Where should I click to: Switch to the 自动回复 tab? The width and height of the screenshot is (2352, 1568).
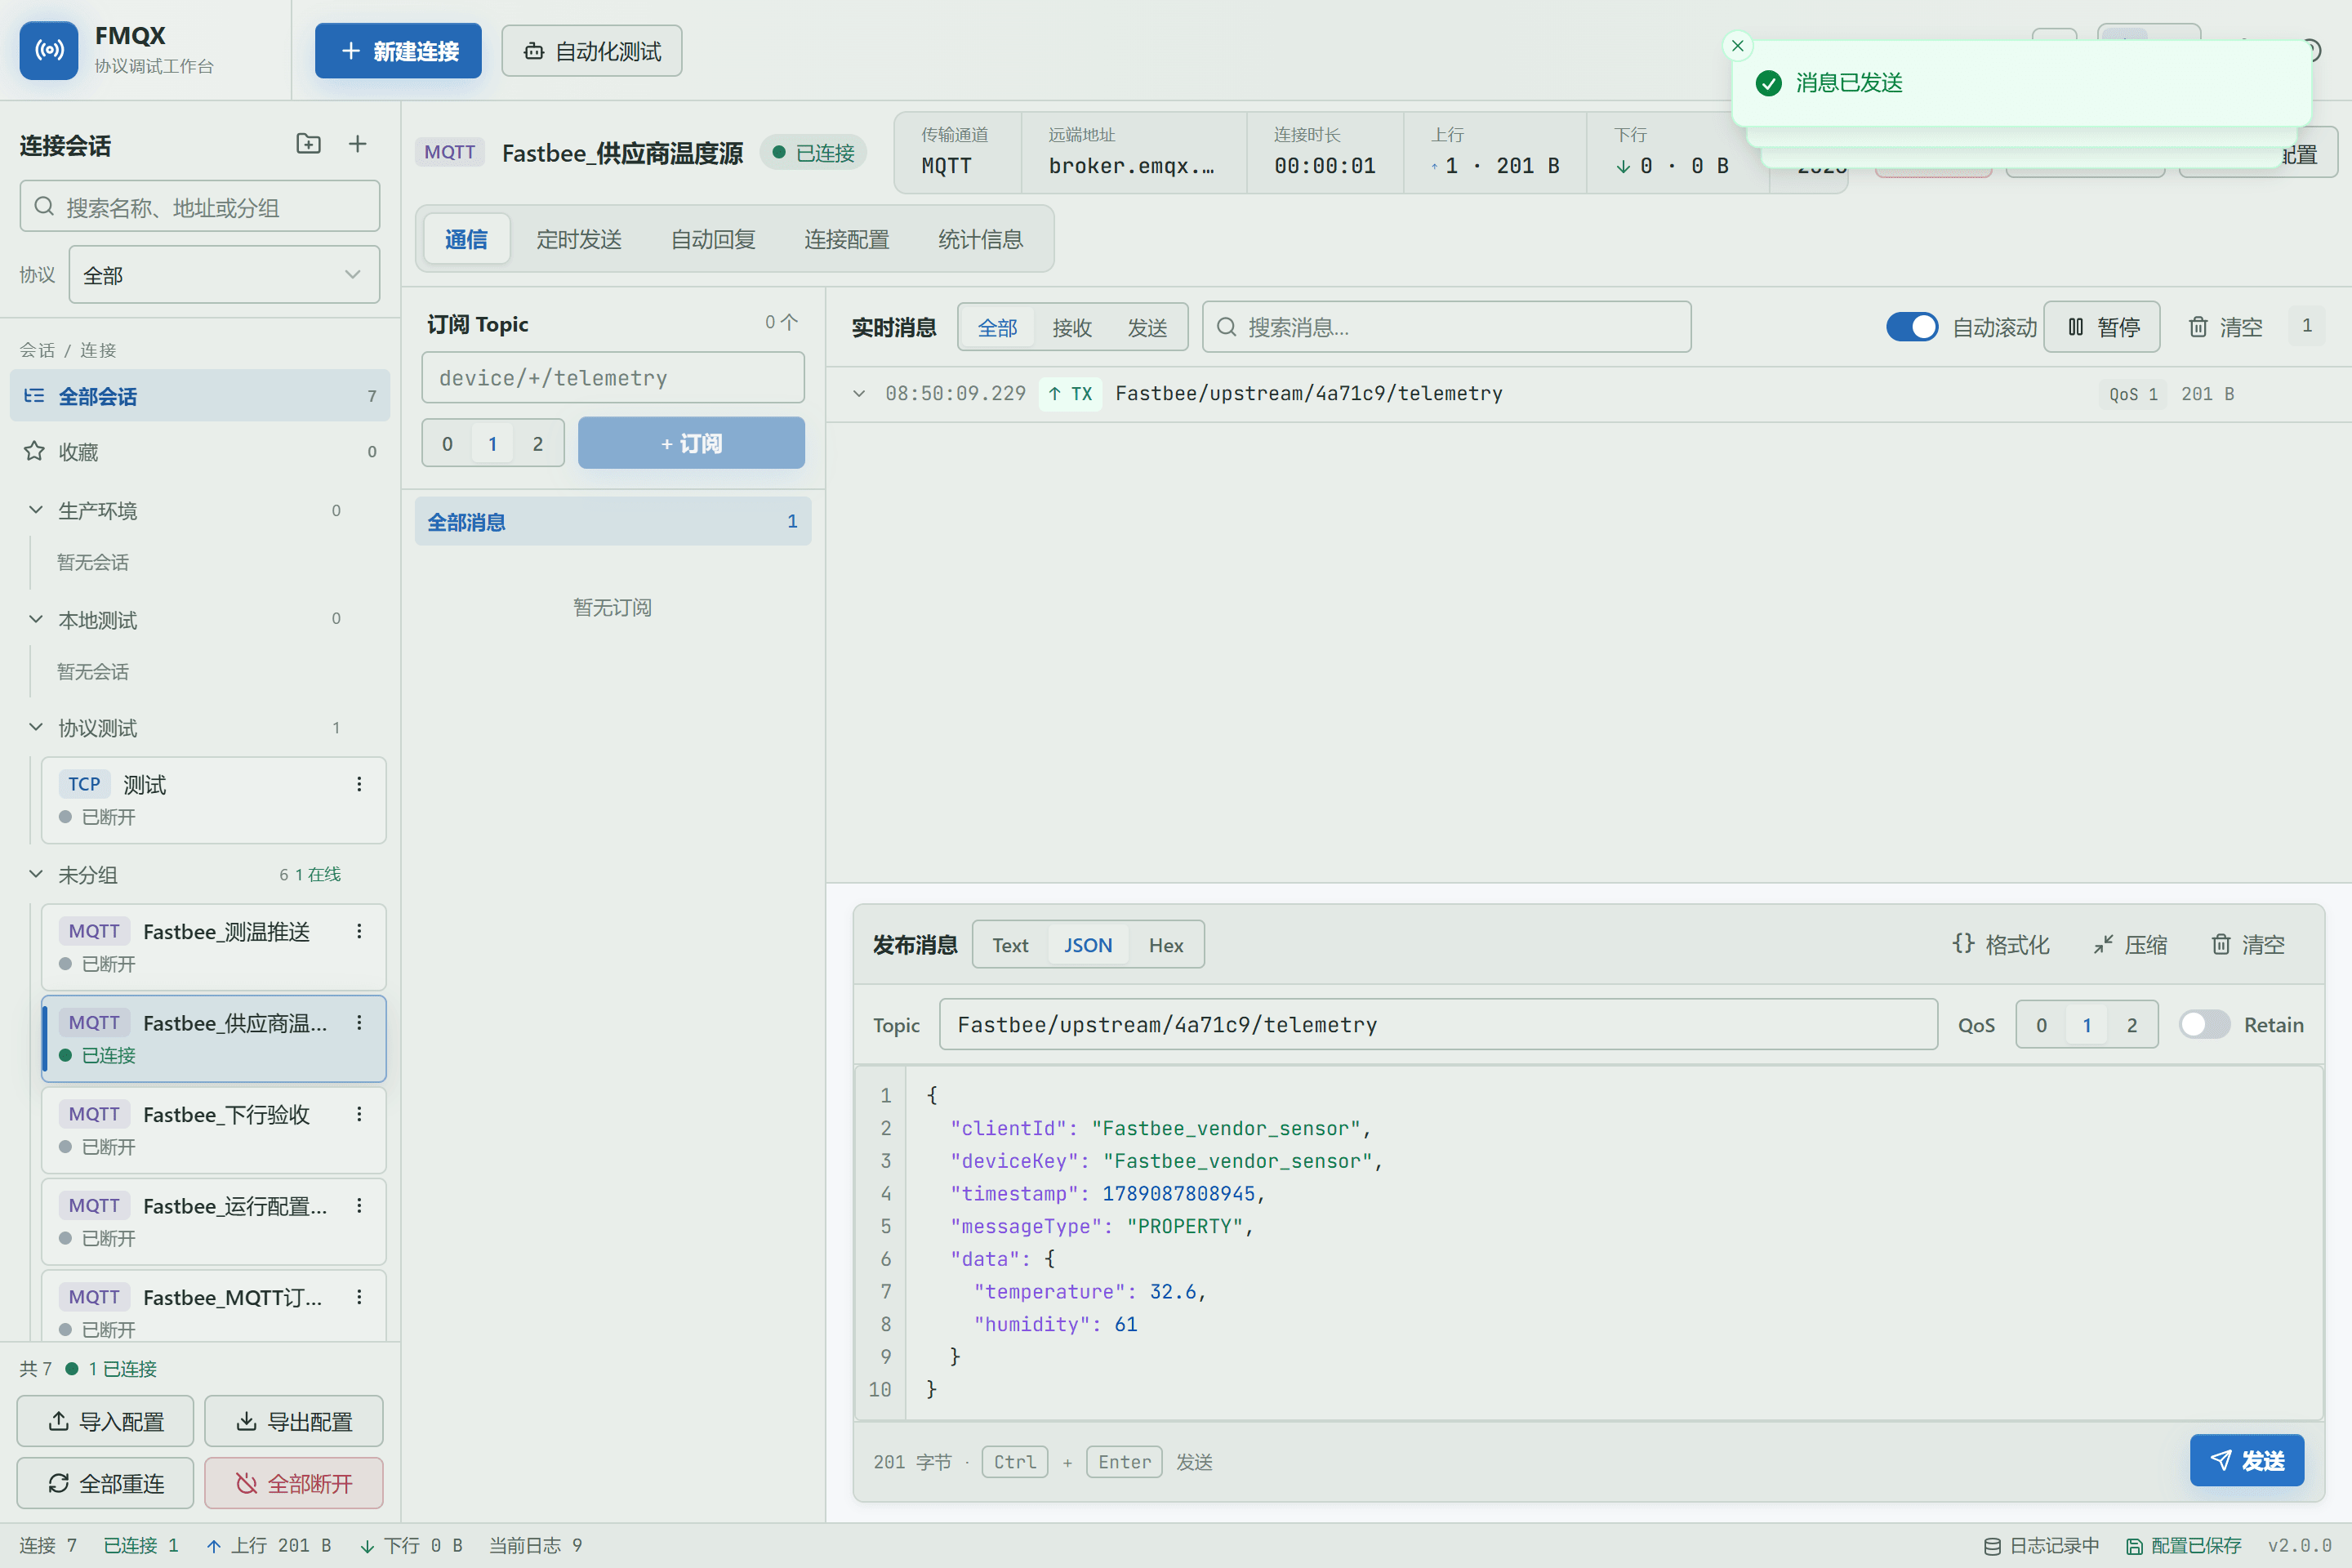(x=713, y=240)
